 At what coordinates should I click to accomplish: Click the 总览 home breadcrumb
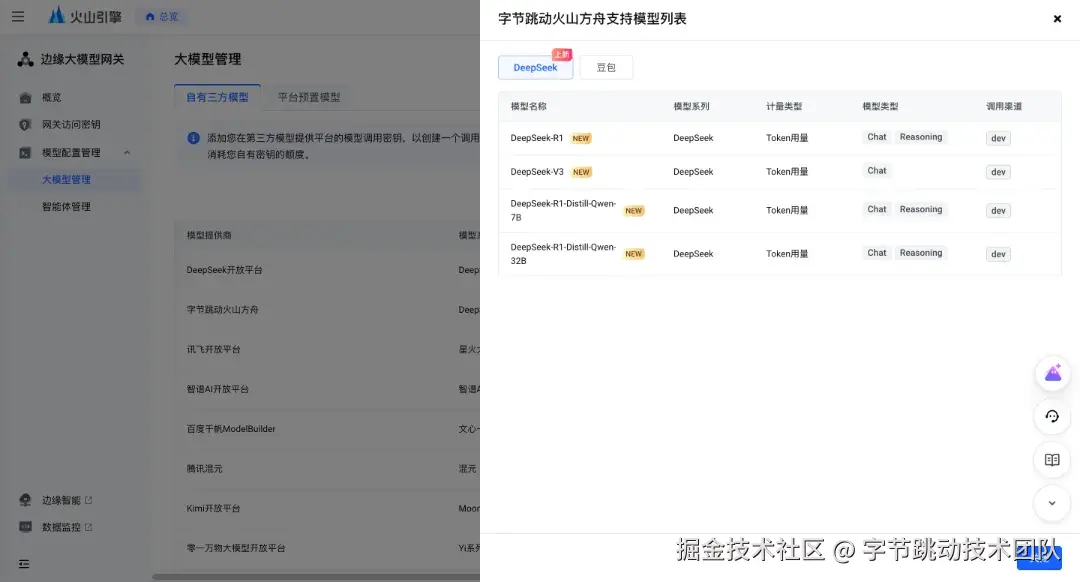(162, 17)
